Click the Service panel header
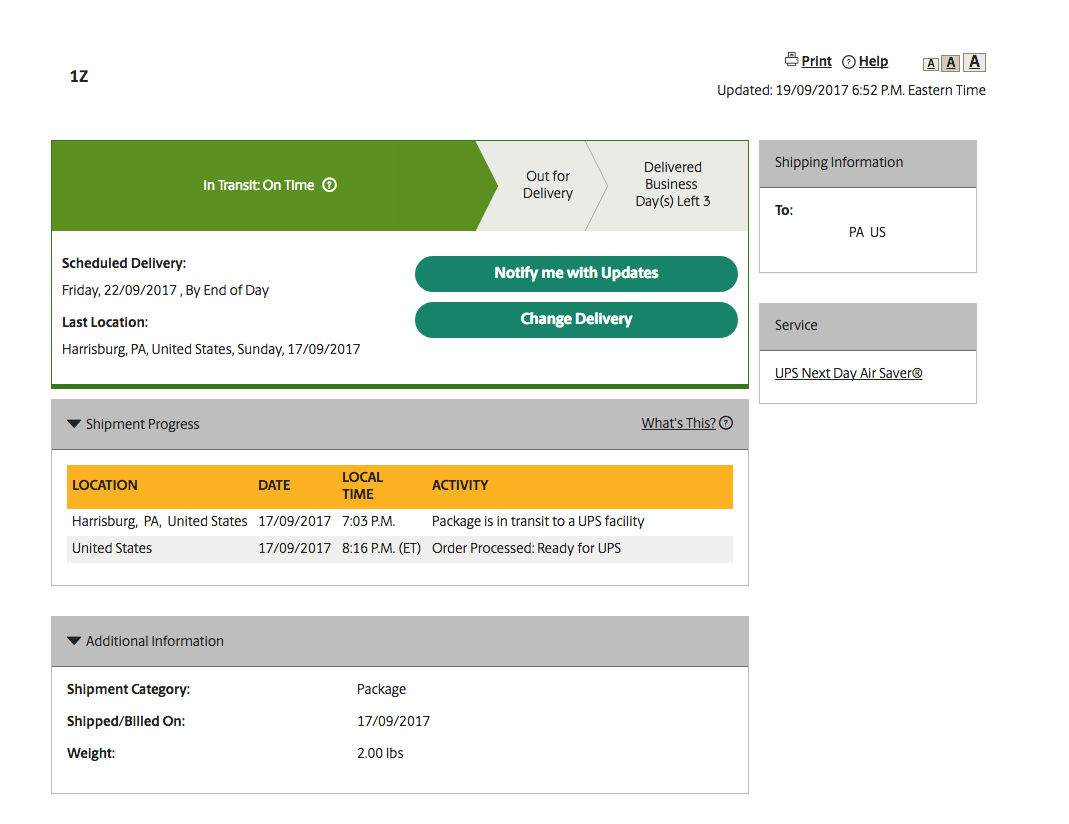This screenshot has height=824, width=1069. click(868, 326)
